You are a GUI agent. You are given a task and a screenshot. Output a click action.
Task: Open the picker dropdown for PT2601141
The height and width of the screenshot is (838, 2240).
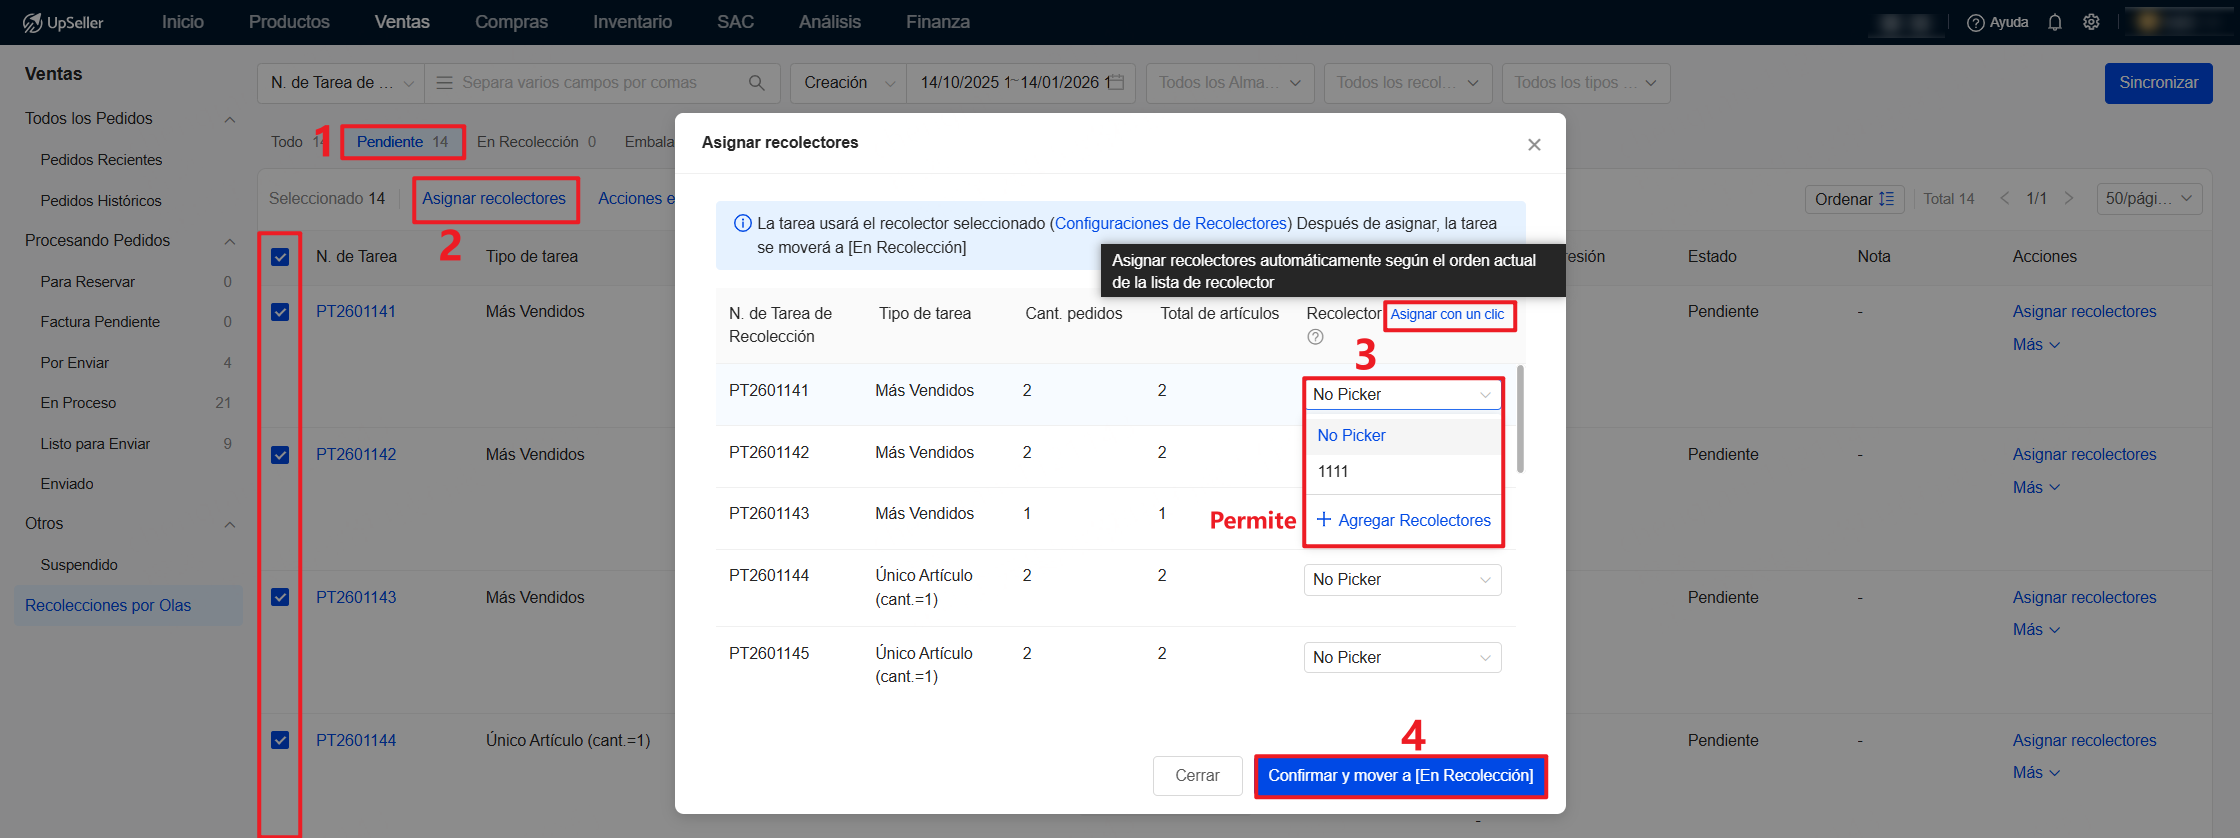coord(1402,394)
